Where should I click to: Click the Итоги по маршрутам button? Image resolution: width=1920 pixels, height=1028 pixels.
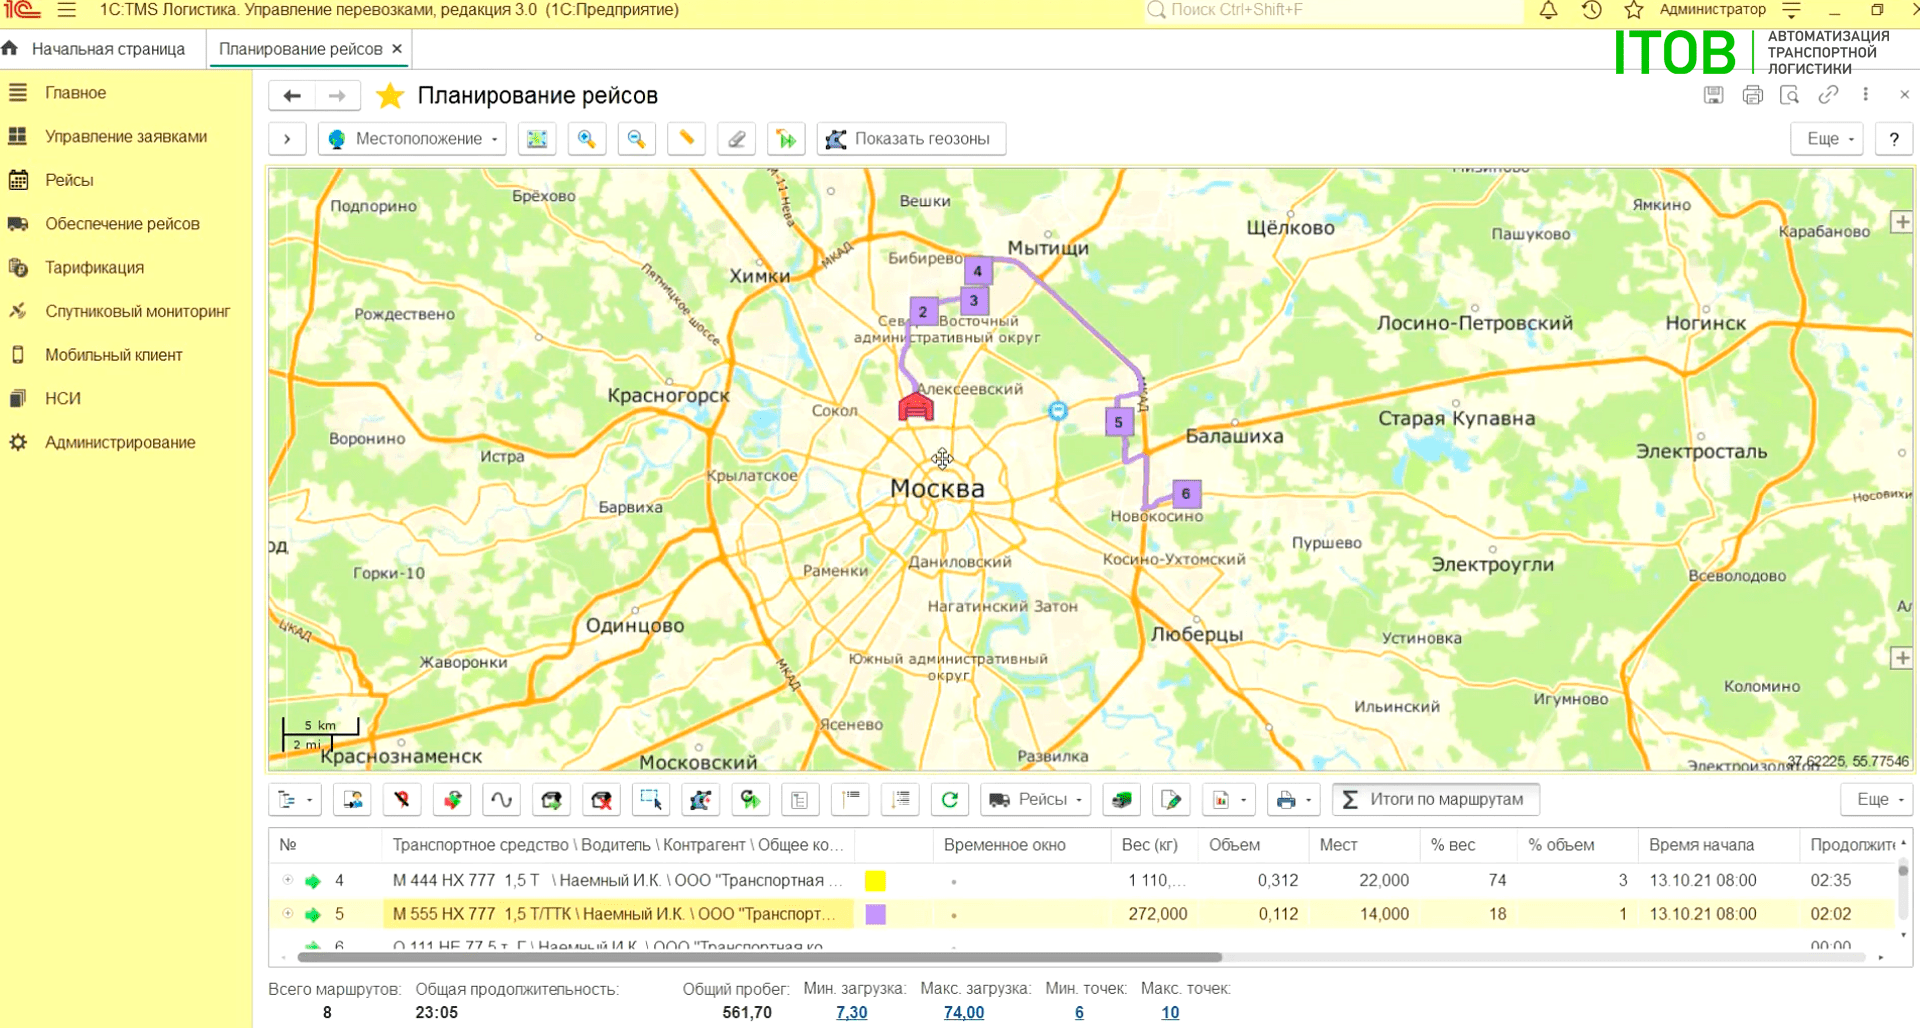[x=1435, y=799]
